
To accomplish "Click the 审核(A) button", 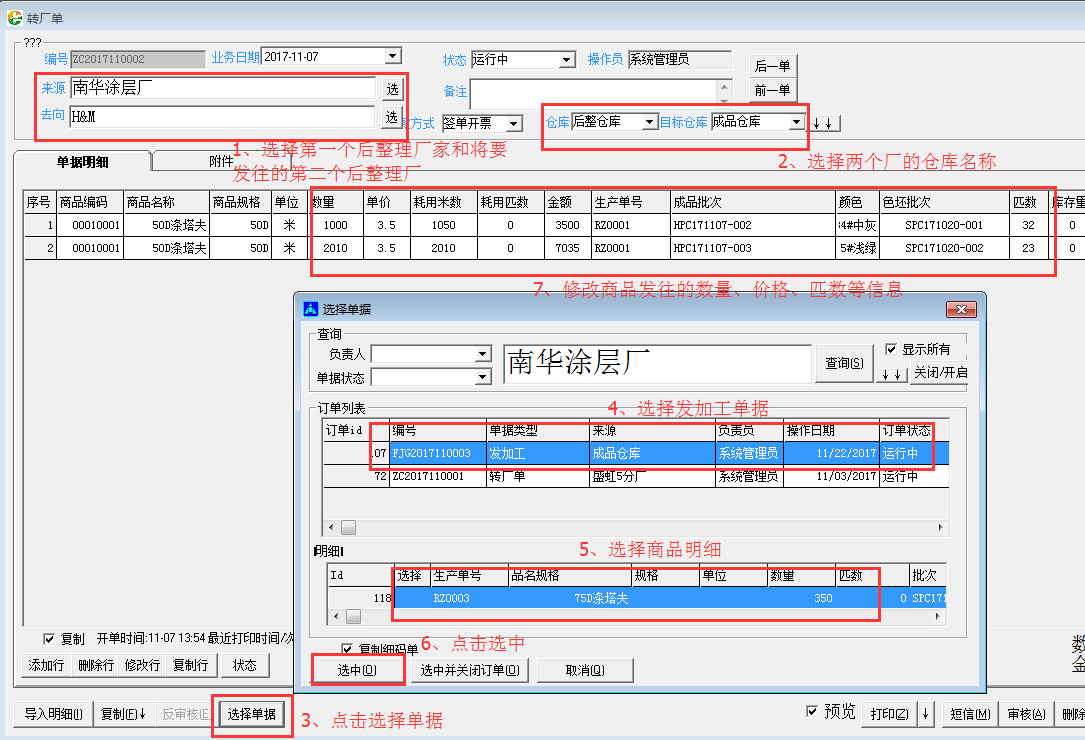I will coord(1027,714).
